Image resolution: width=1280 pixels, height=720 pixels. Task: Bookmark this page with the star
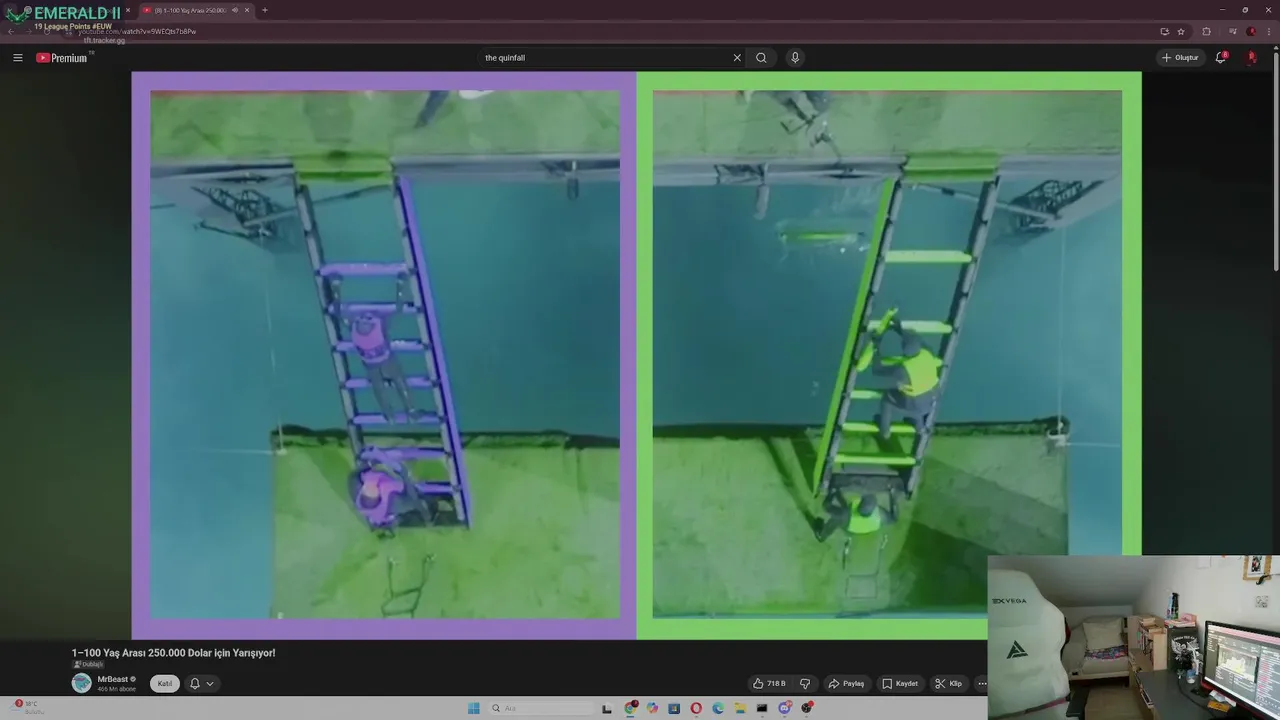pyautogui.click(x=1181, y=31)
